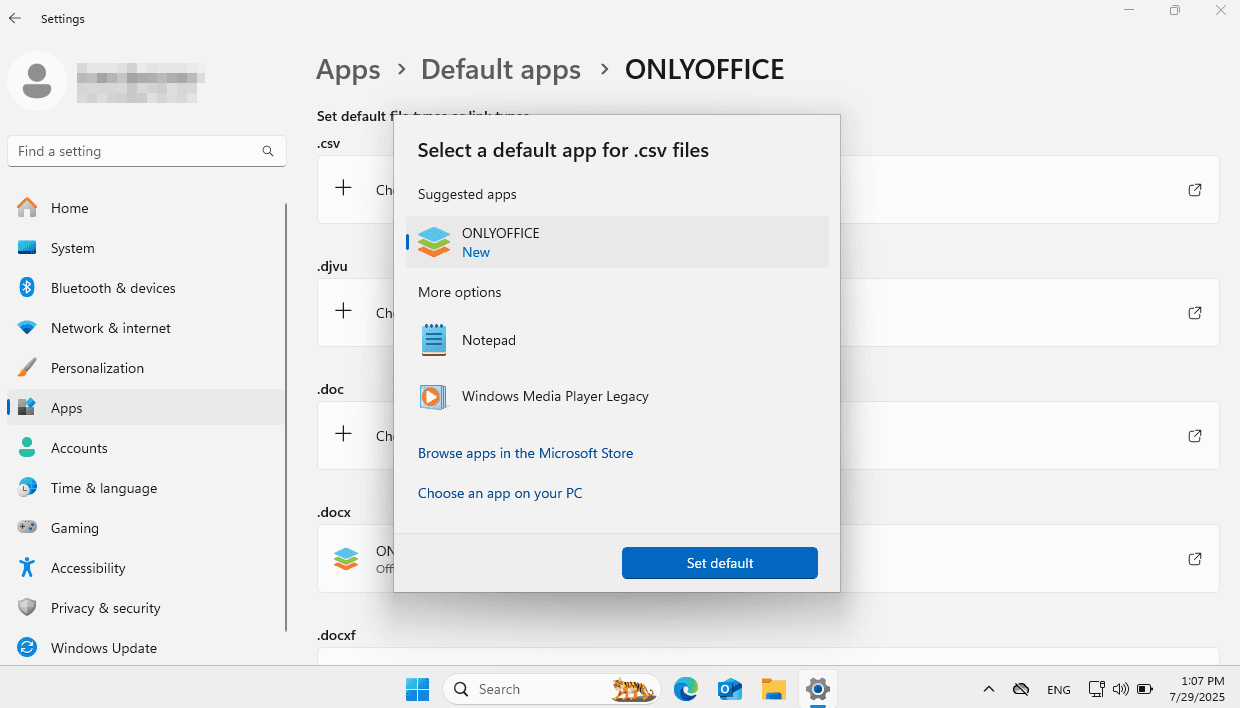The width and height of the screenshot is (1240, 708).
Task: Click the external link icon in .csv row
Action: (1195, 189)
